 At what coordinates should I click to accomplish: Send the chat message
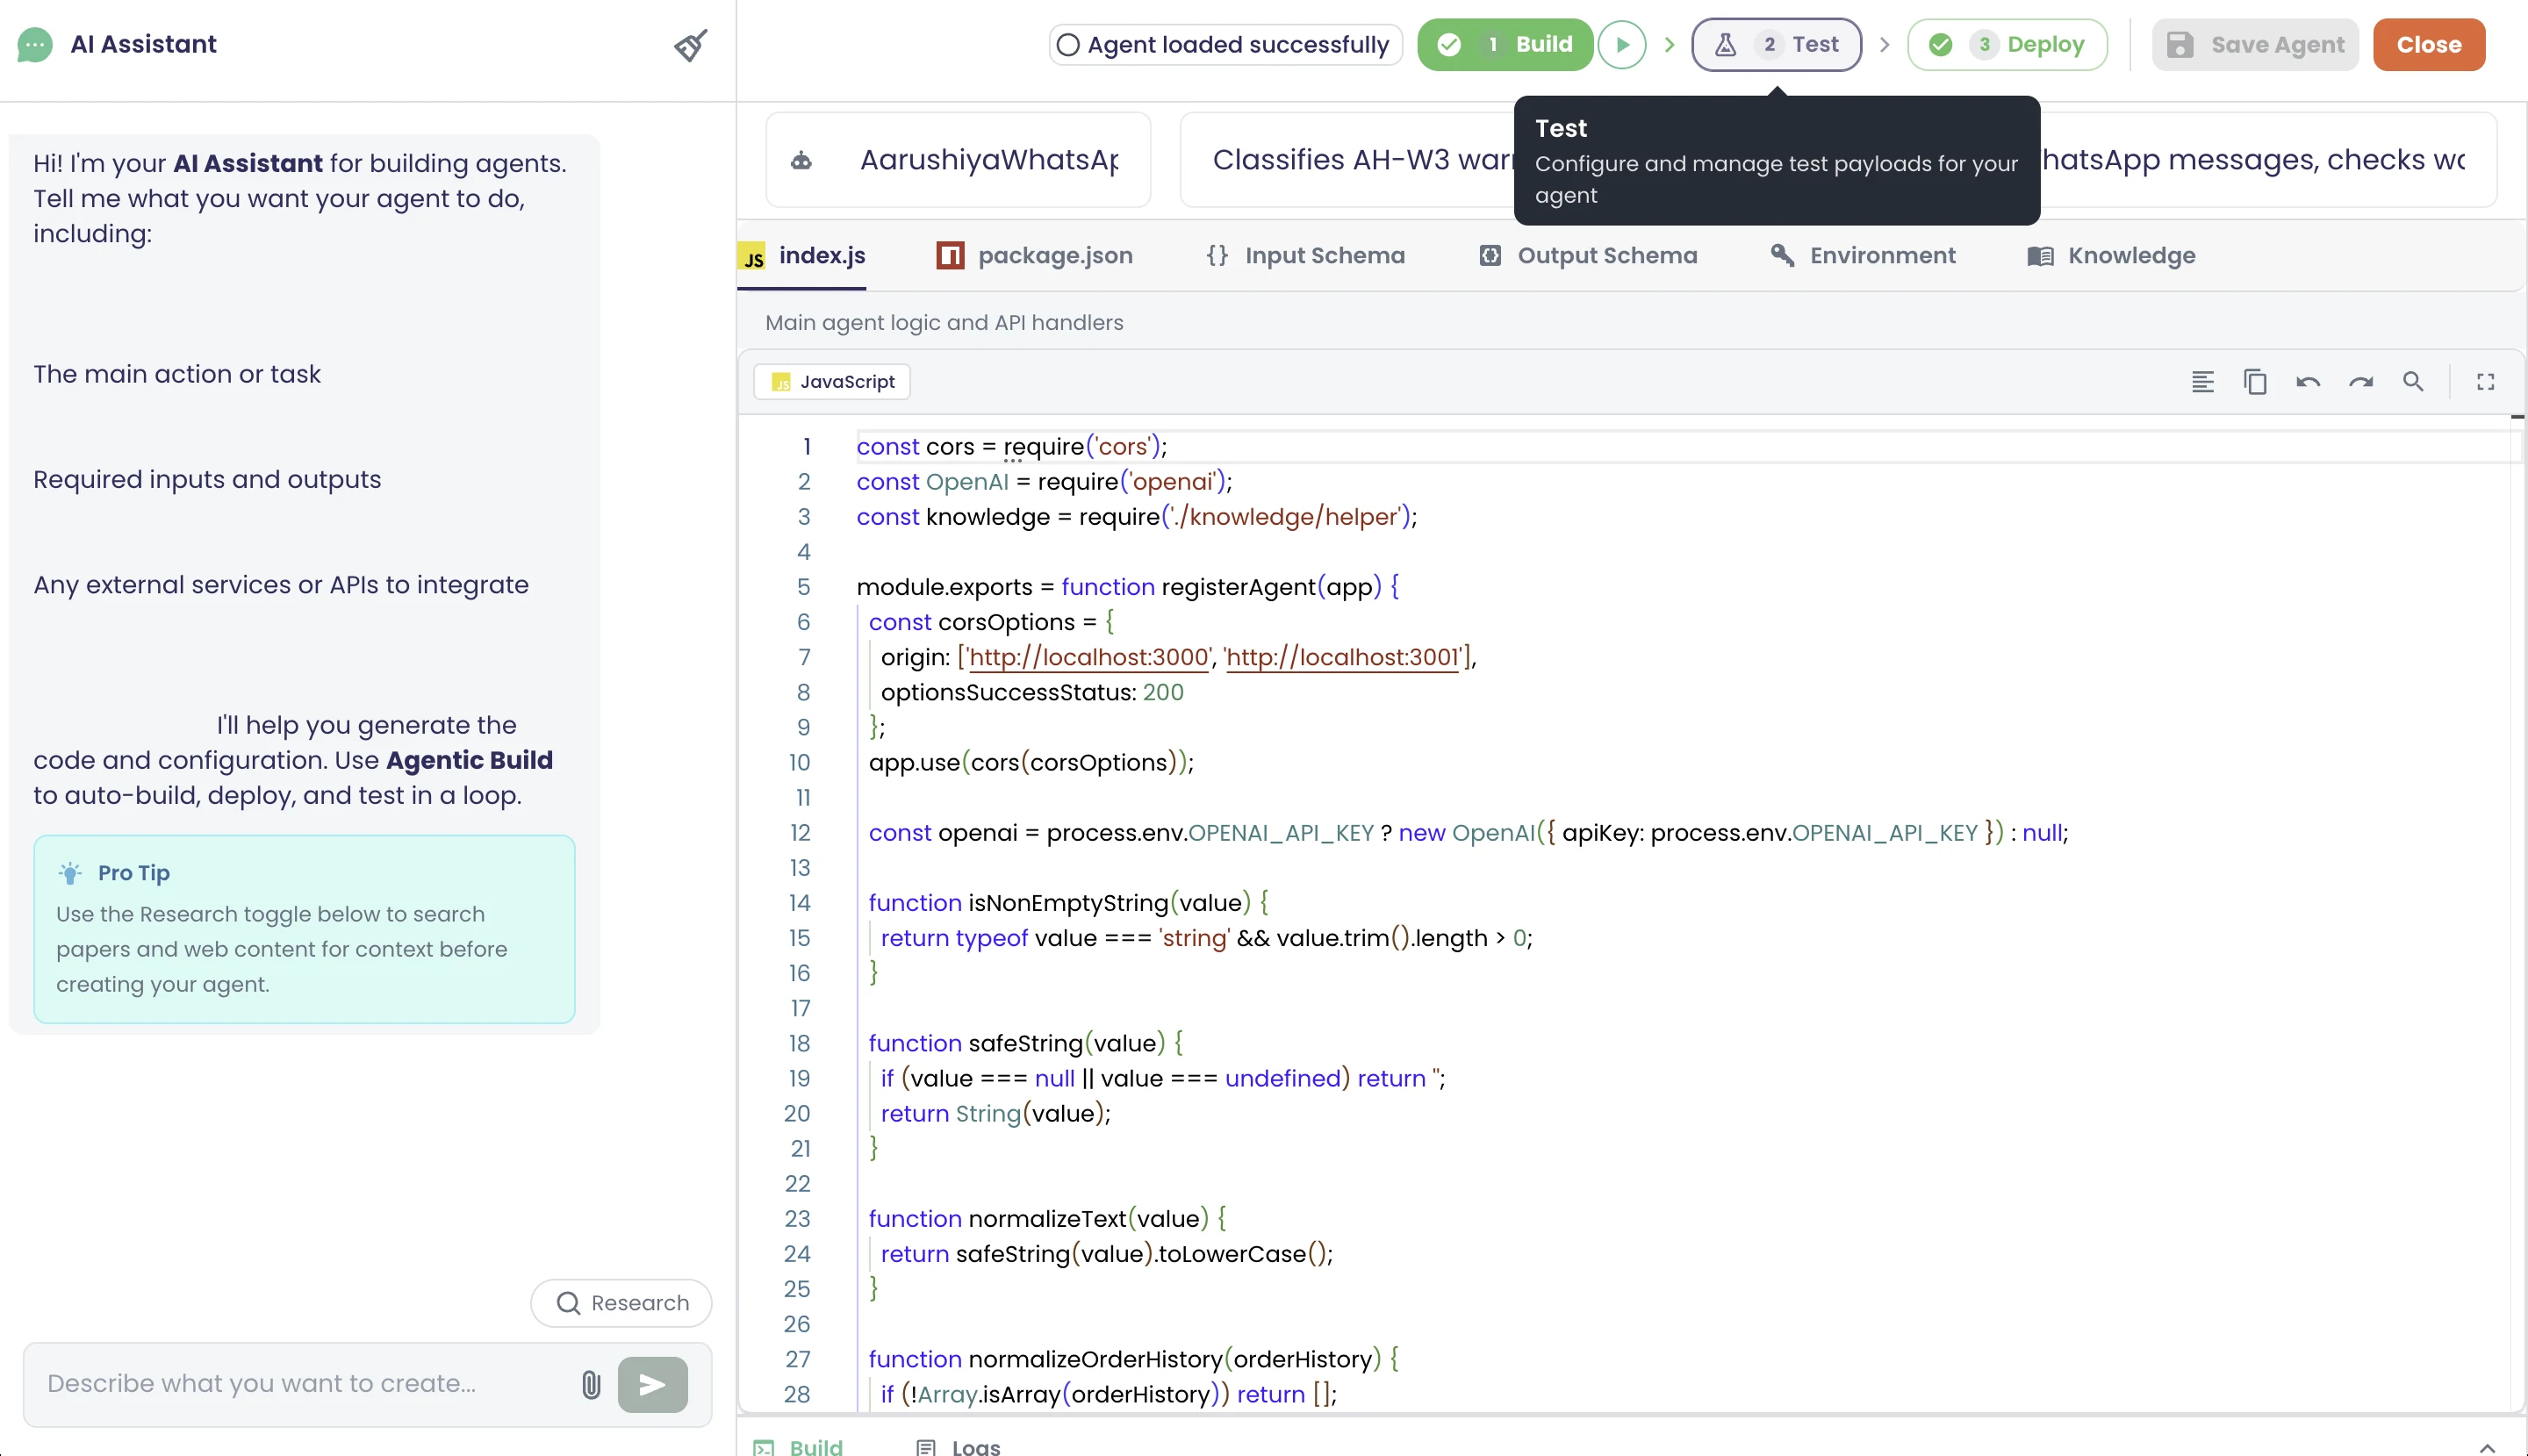653,1385
